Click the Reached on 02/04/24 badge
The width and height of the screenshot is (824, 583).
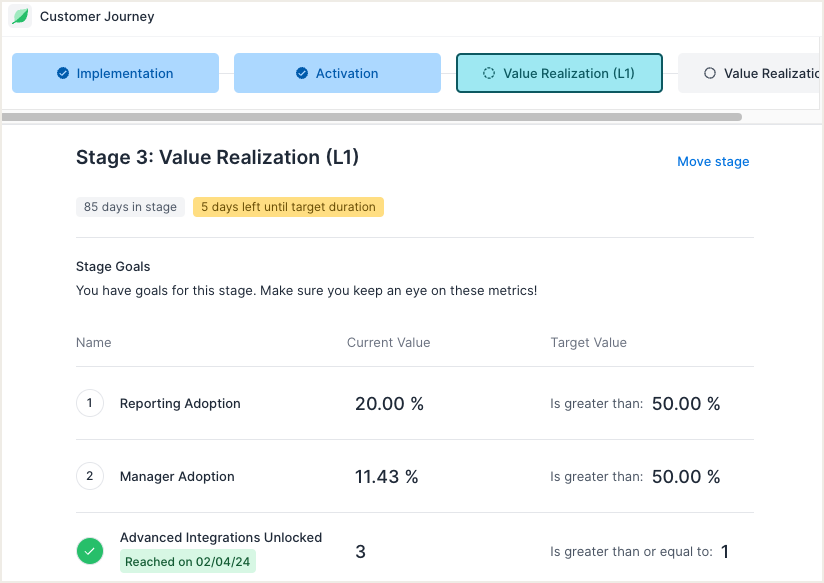[187, 561]
